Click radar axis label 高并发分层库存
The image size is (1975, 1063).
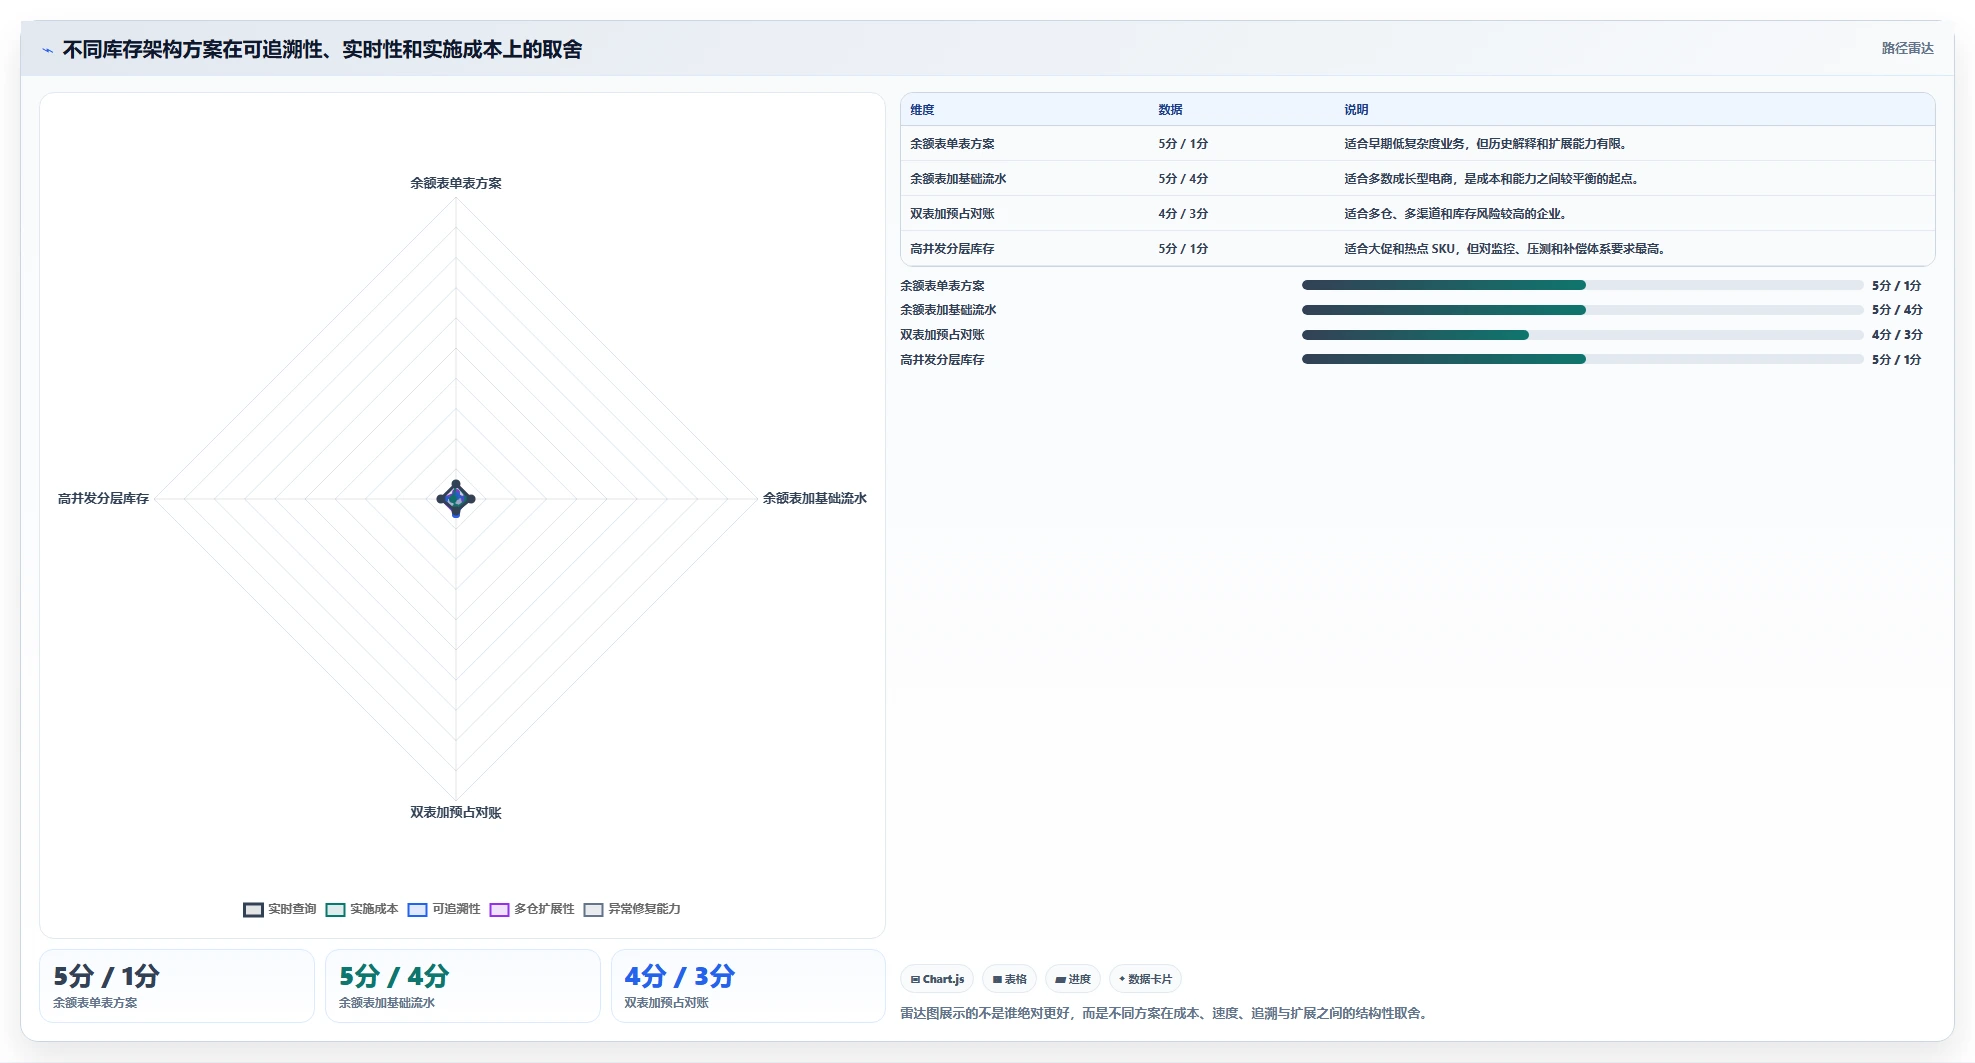[x=103, y=498]
